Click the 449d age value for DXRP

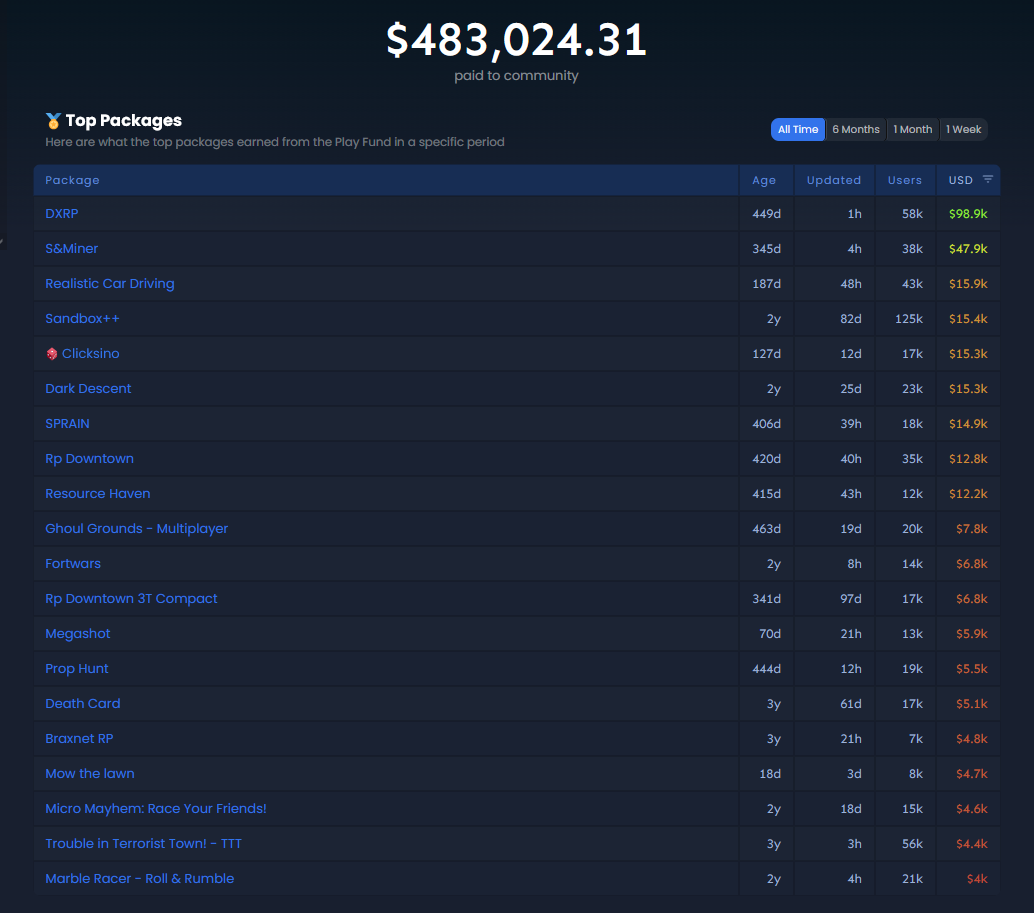(766, 214)
